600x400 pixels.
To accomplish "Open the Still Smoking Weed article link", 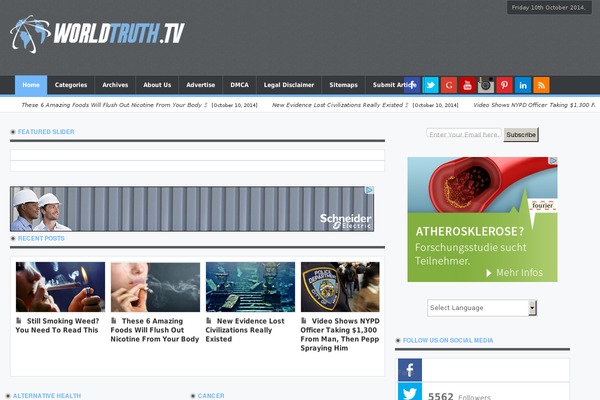I will (57, 325).
